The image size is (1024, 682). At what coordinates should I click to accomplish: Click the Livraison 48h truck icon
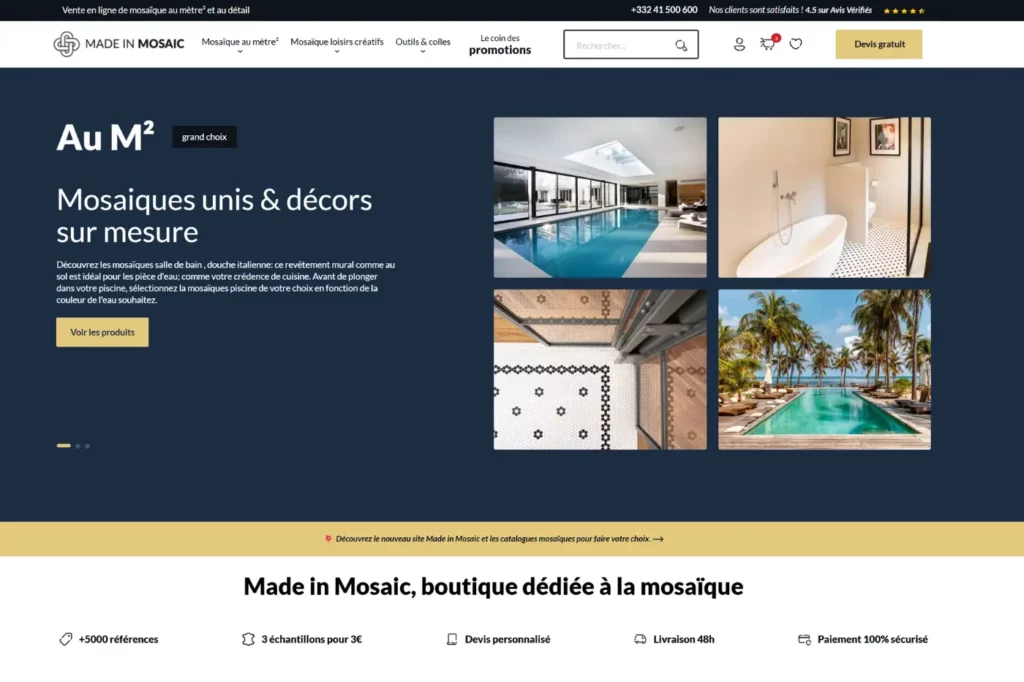[640, 639]
